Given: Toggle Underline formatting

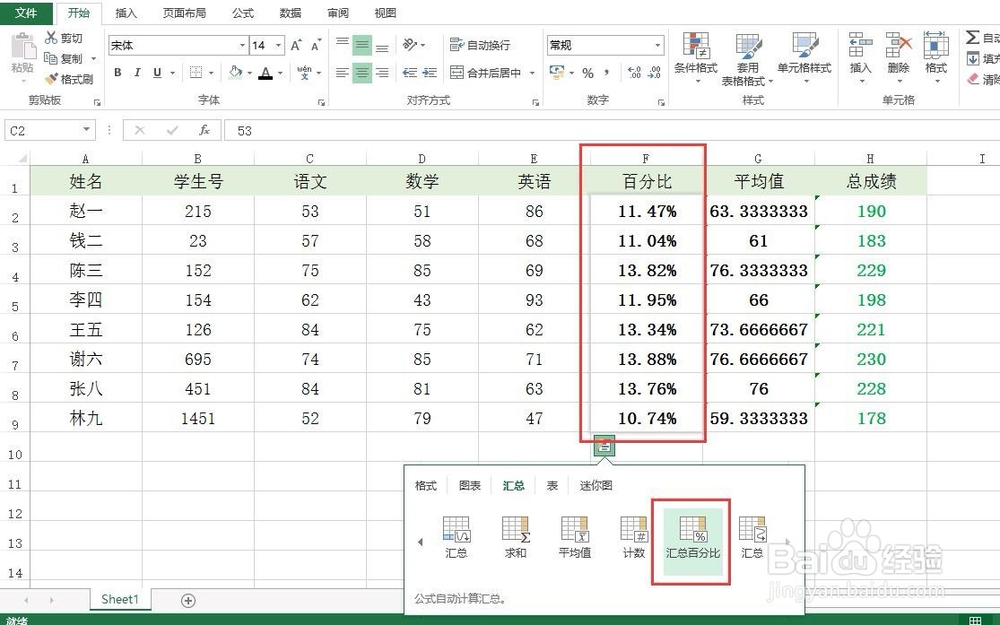Looking at the screenshot, I should [x=157, y=73].
